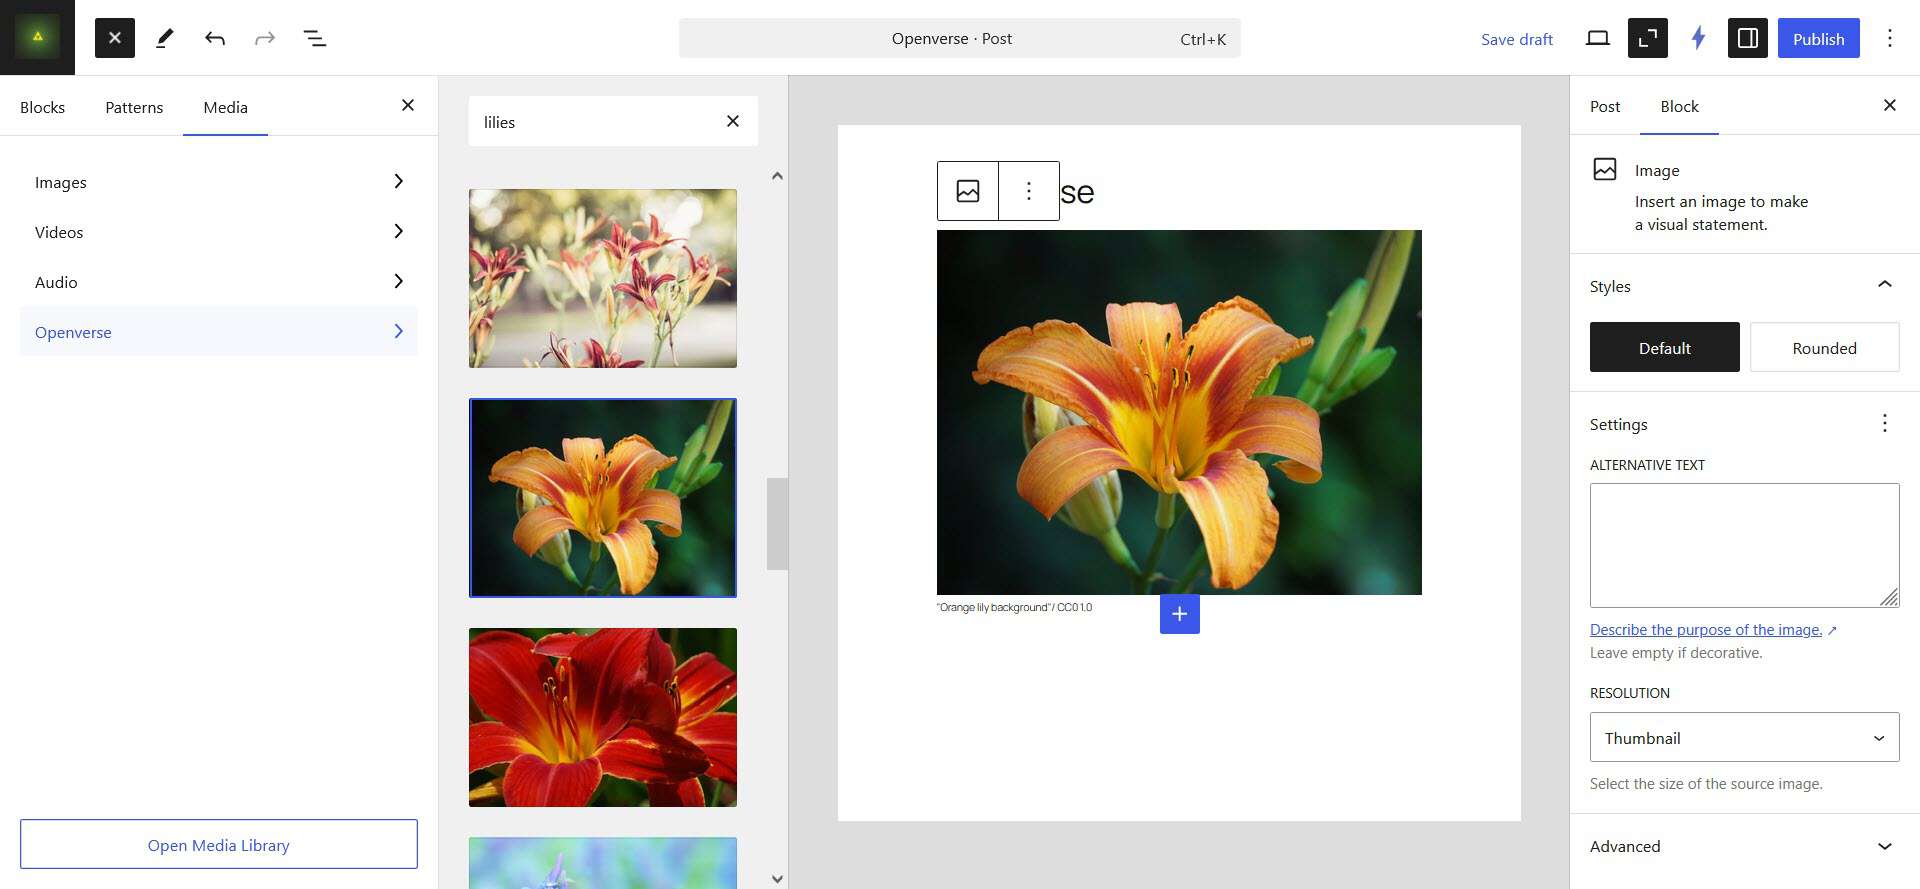This screenshot has width=1920, height=889.
Task: Open the block toolbar options menu
Action: tap(1029, 191)
